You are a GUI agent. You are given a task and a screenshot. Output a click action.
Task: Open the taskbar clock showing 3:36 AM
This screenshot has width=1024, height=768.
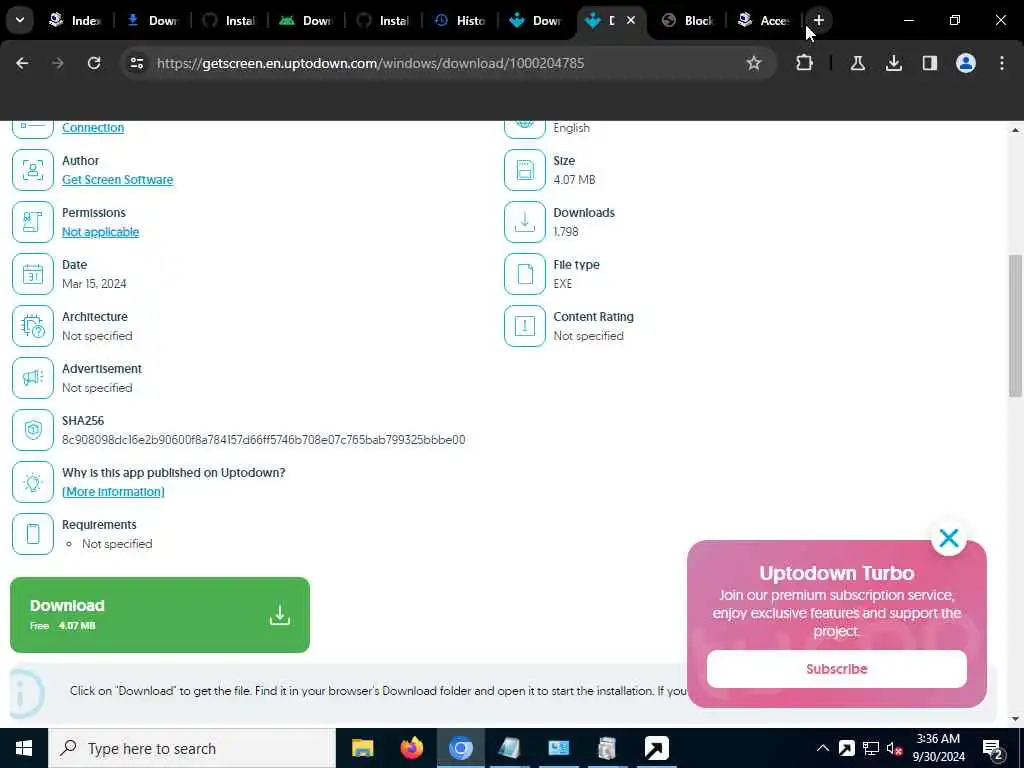click(938, 748)
